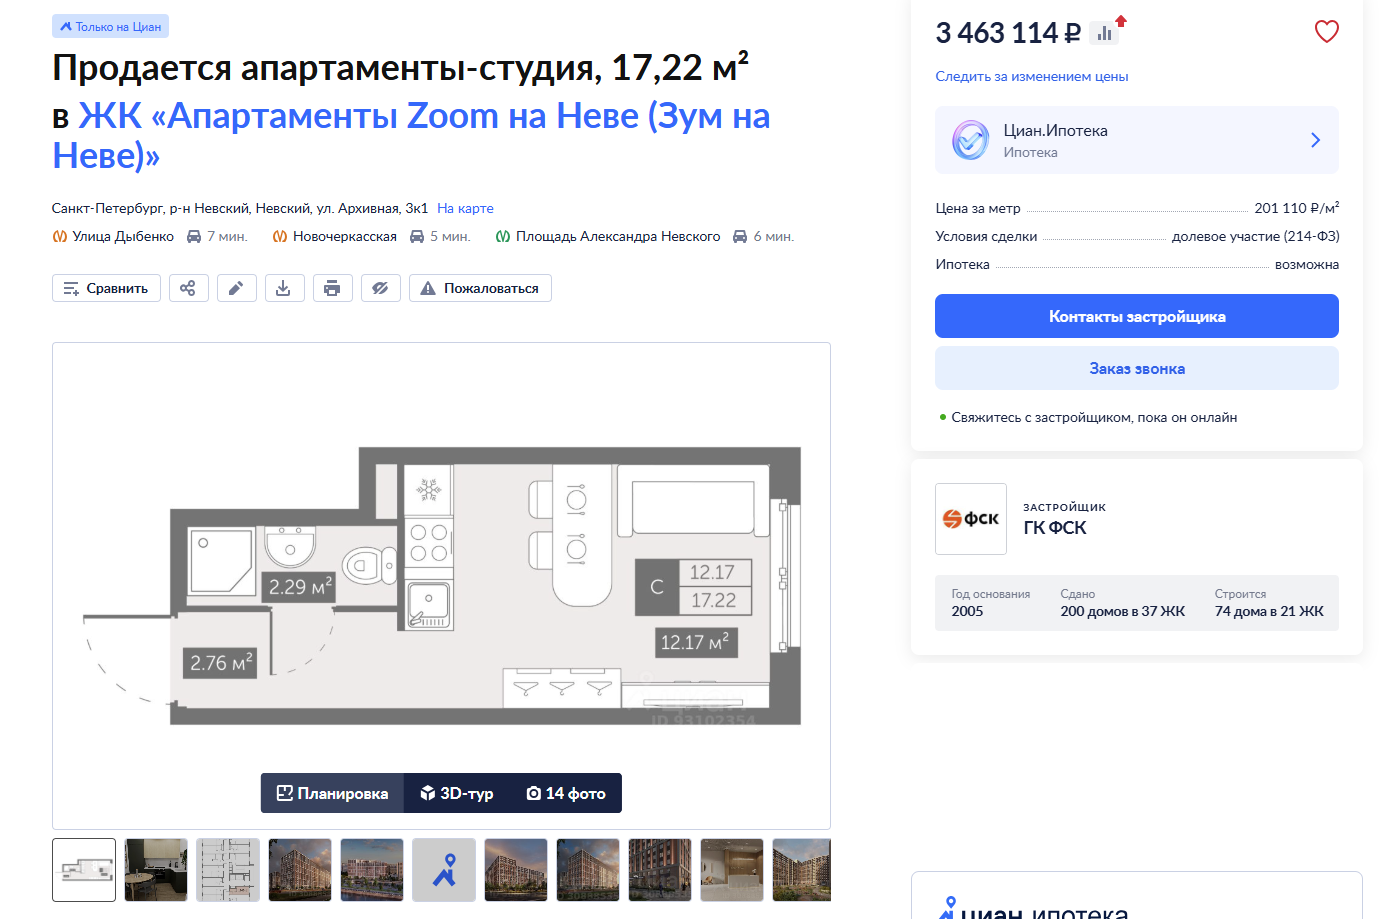Screen dimensions: 1389x919
Task: Select the kitchen interior photo thumbnail
Action: click(x=156, y=870)
